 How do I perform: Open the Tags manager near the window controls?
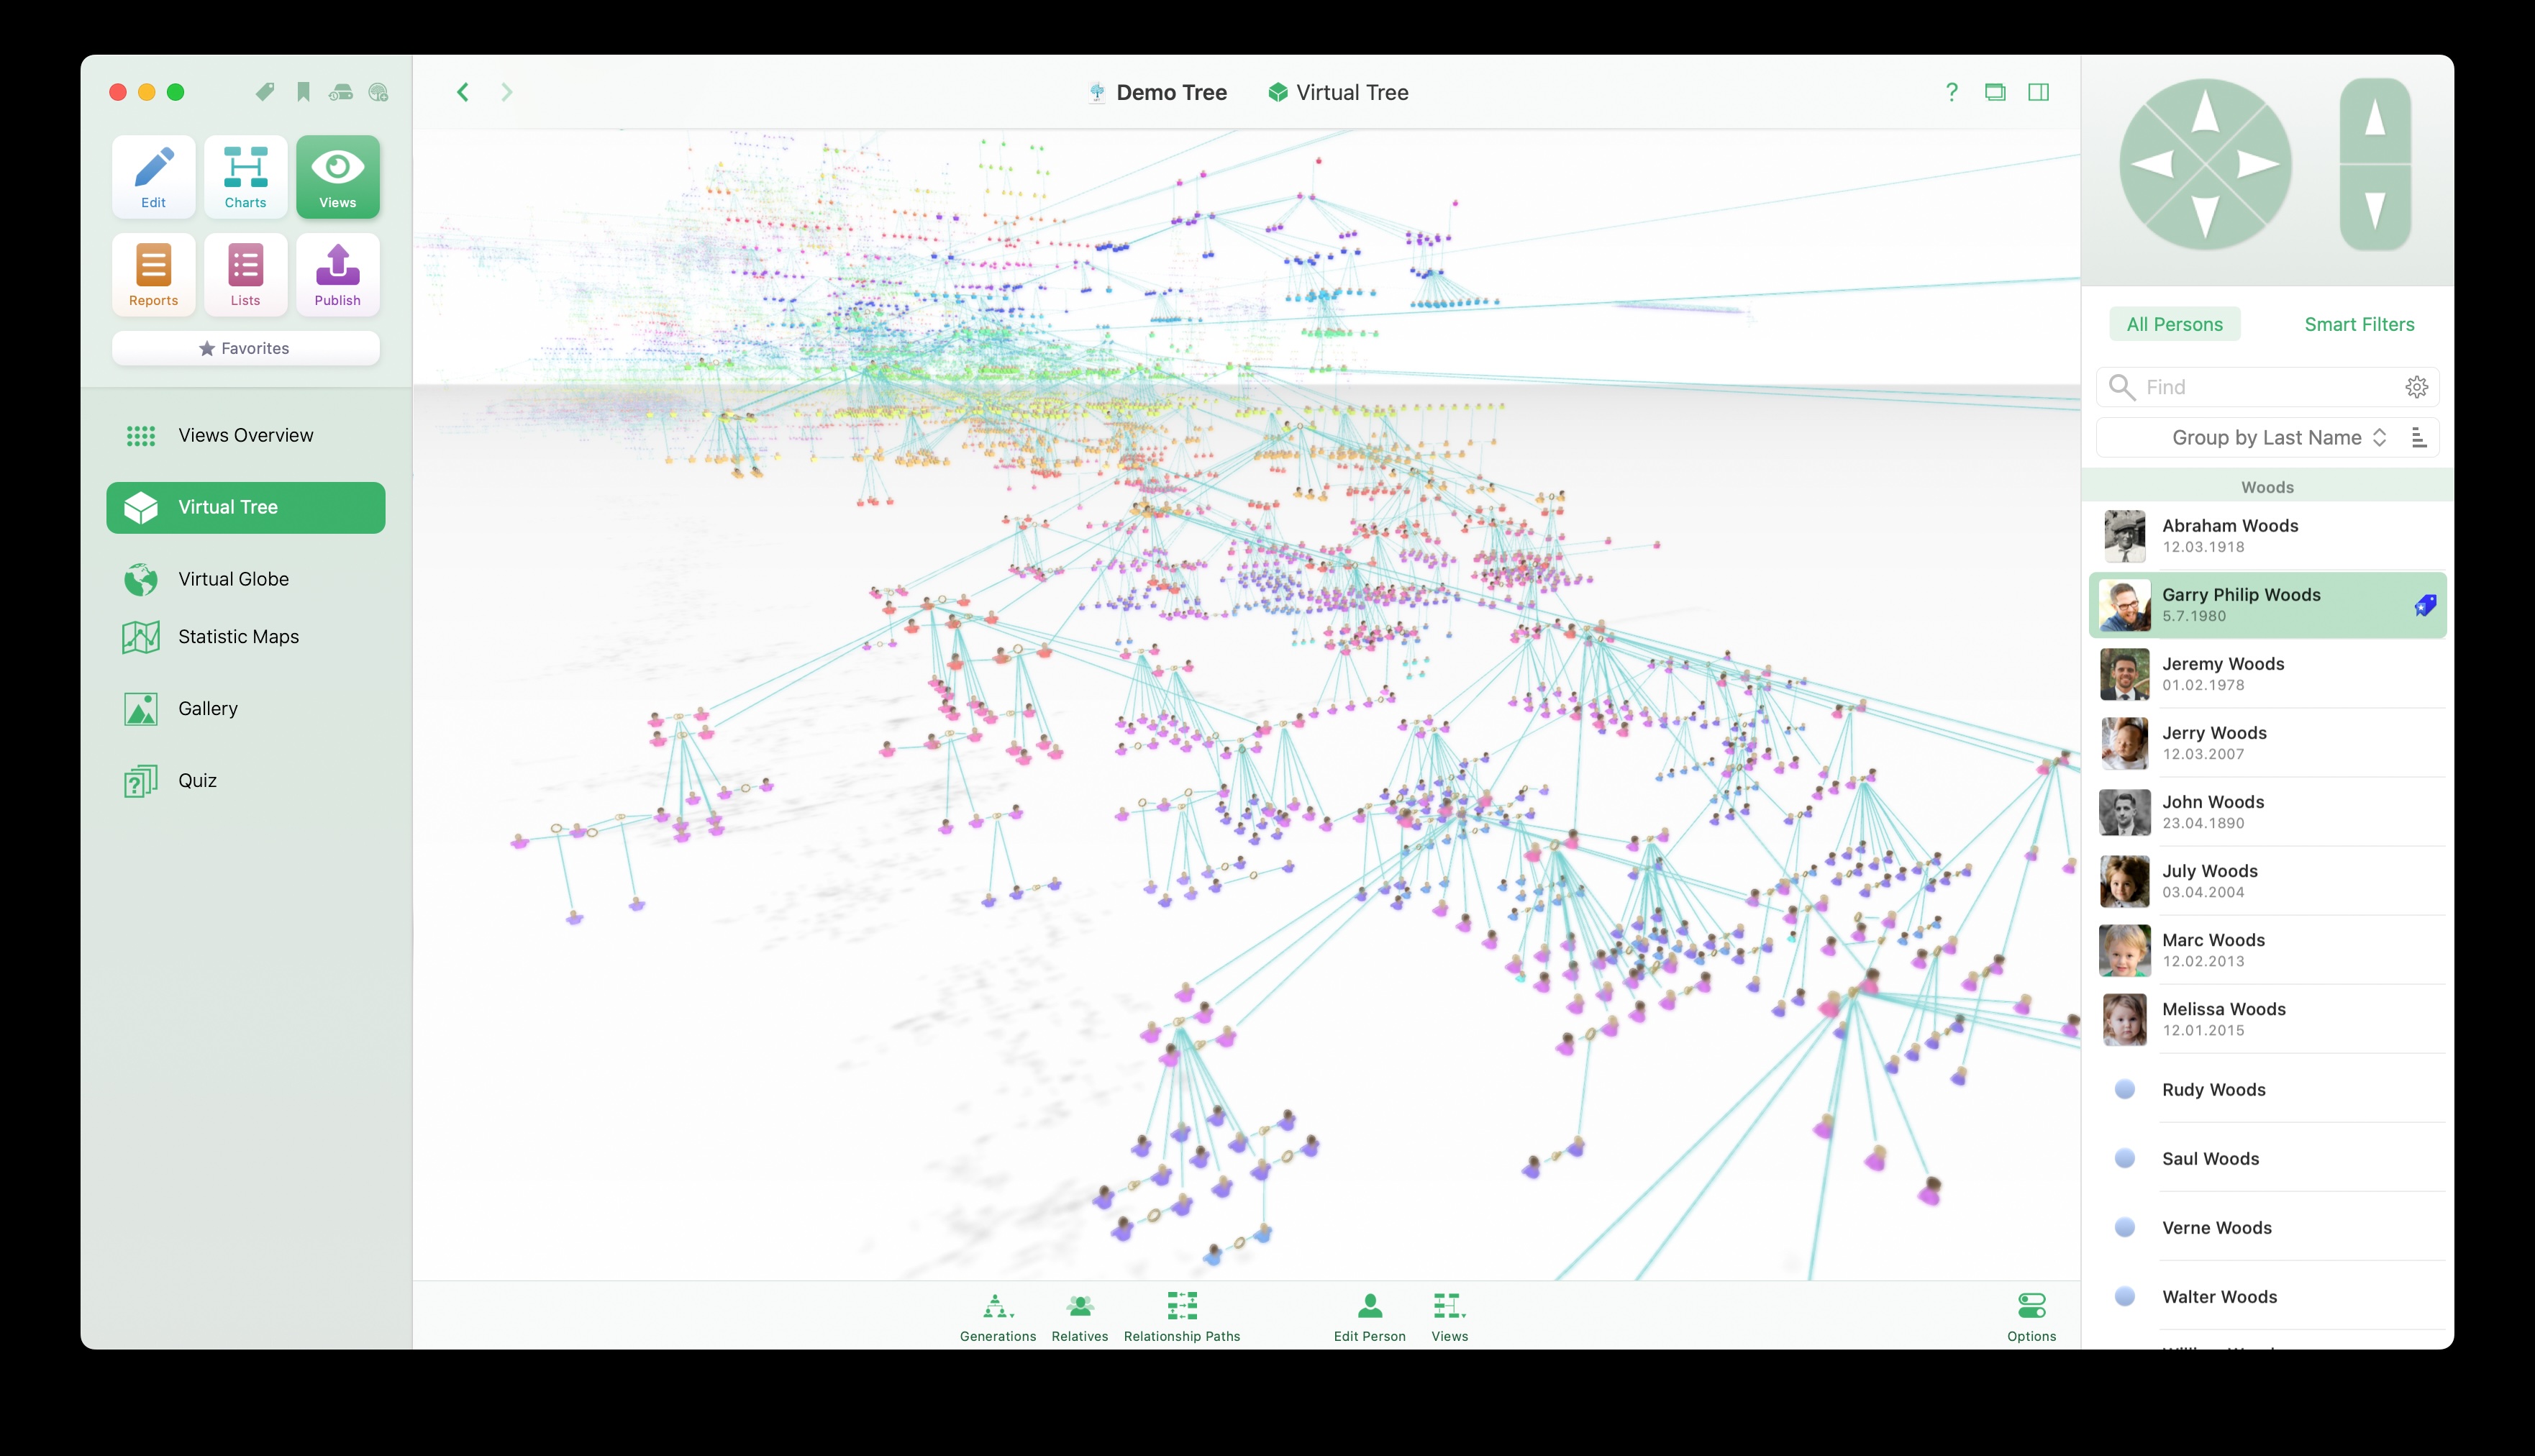click(264, 91)
